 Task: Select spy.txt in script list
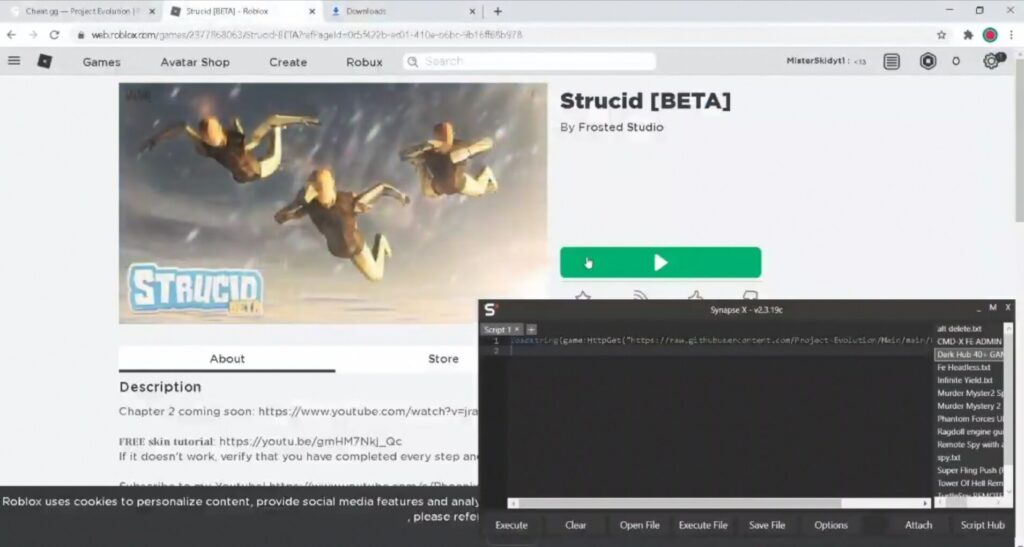coord(949,458)
